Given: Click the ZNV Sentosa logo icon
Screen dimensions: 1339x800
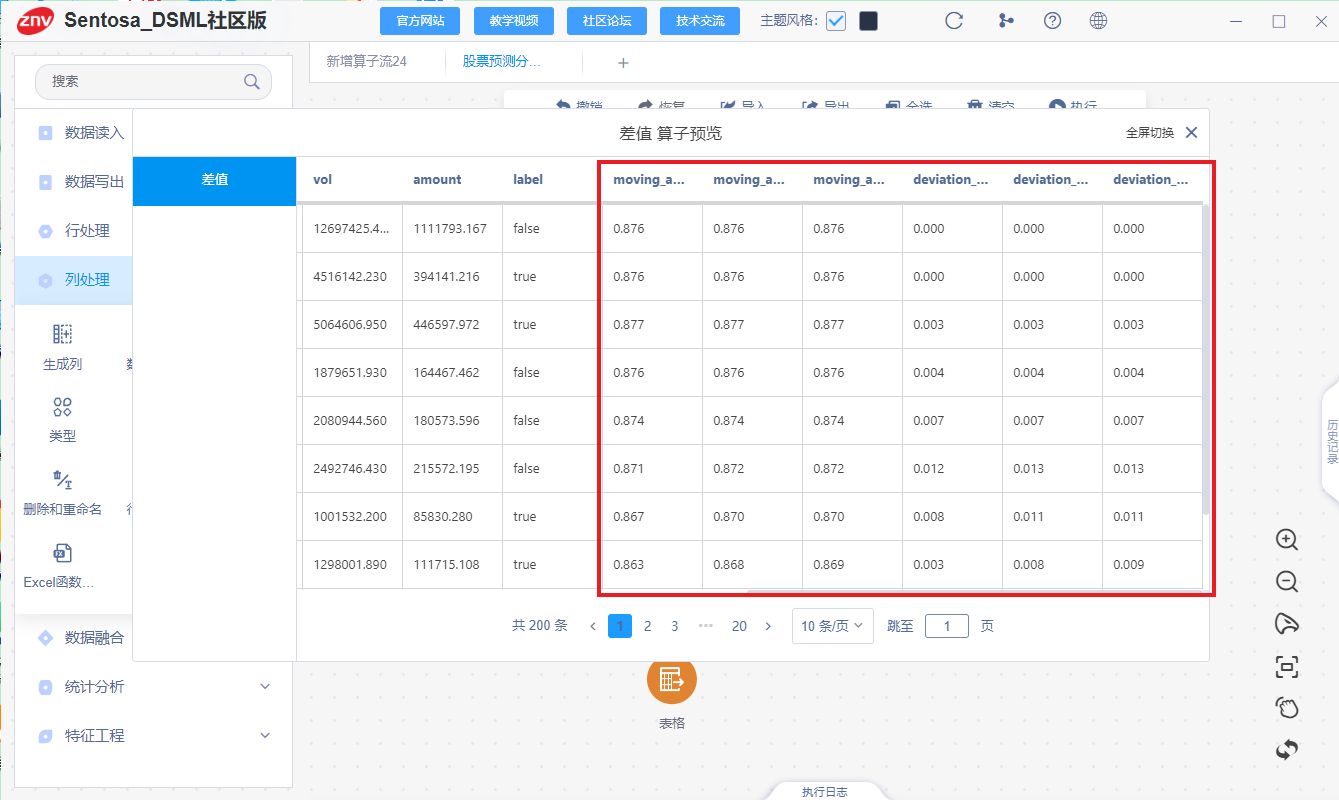Looking at the screenshot, I should point(35,21).
